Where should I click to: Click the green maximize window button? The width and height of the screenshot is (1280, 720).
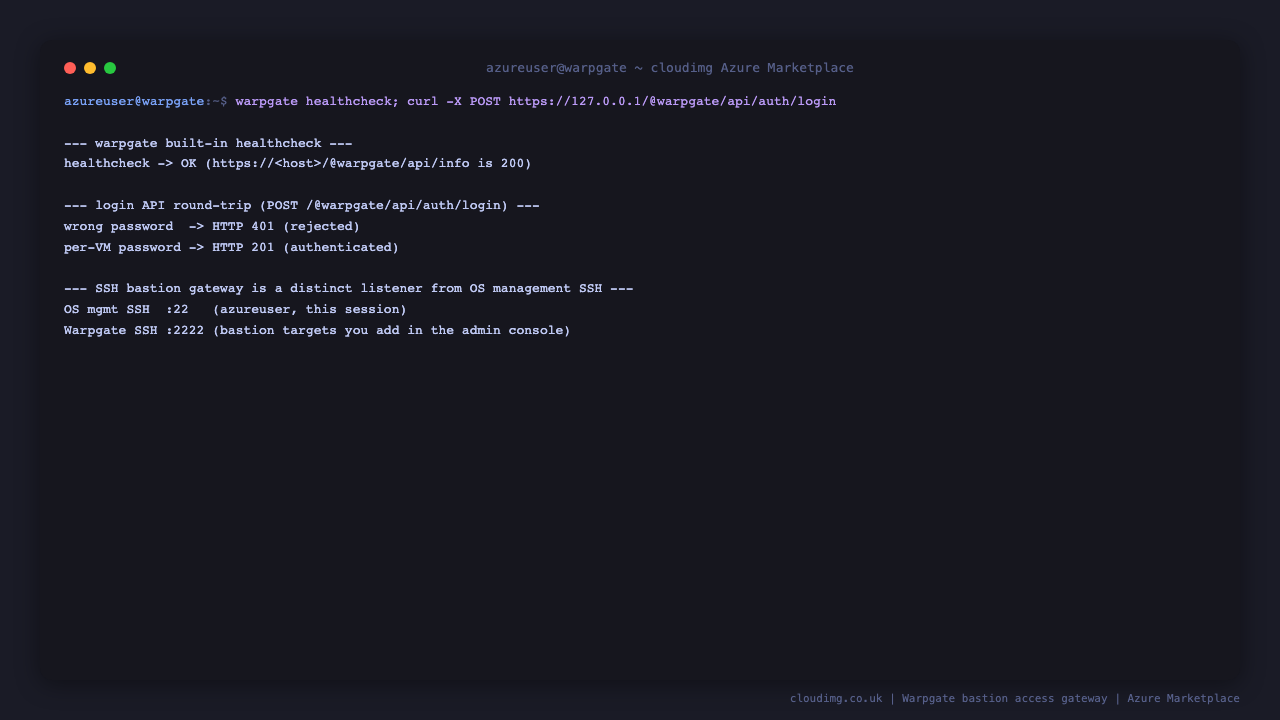tap(110, 68)
